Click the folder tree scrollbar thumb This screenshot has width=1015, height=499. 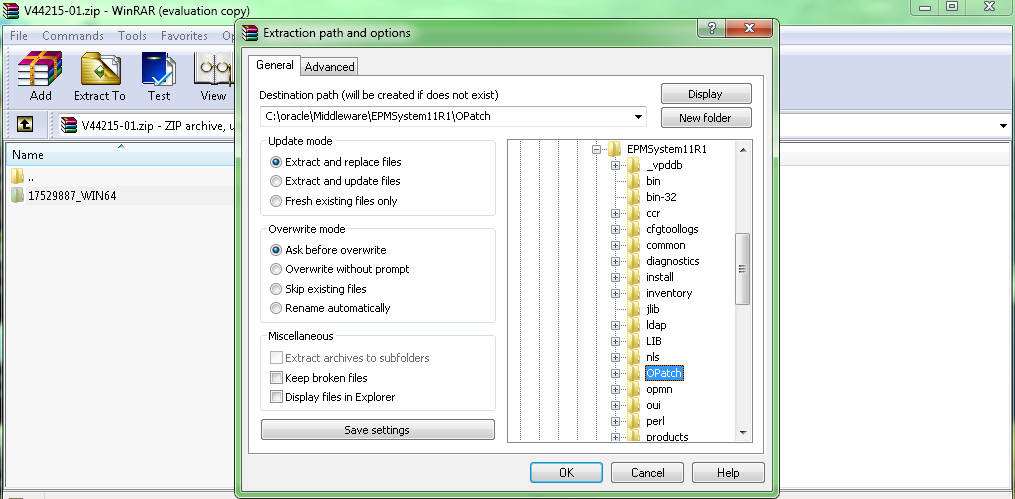pos(742,269)
